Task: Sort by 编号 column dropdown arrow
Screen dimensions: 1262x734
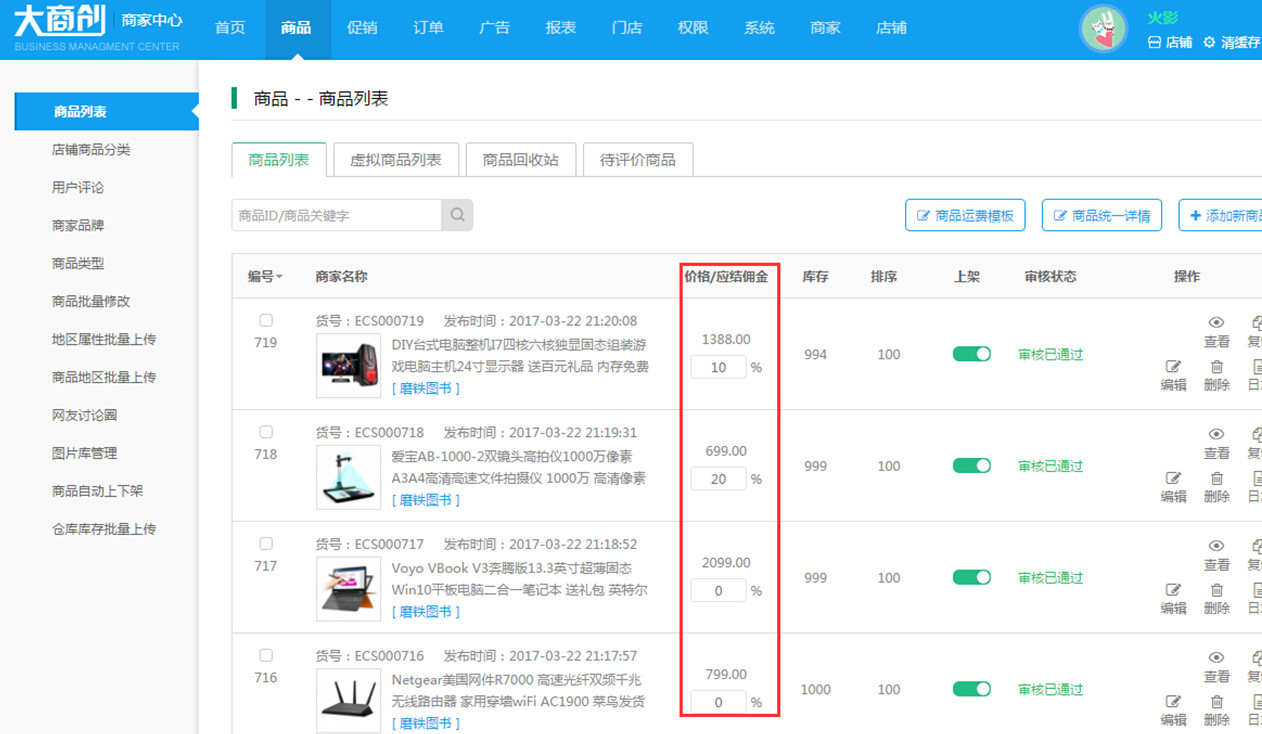Action: click(279, 277)
